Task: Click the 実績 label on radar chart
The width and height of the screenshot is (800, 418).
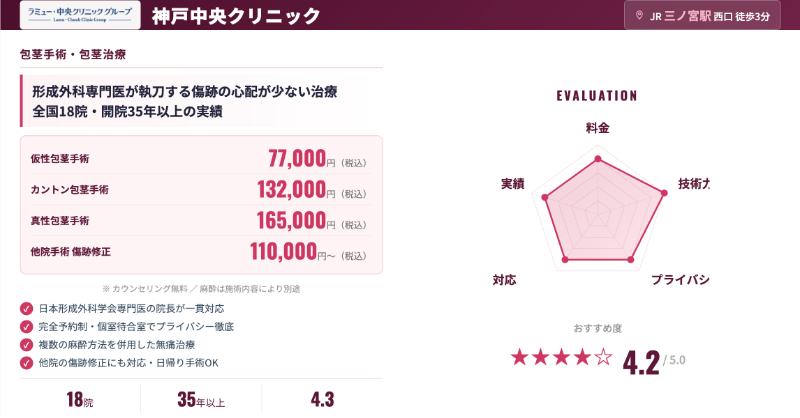Action: 513,184
